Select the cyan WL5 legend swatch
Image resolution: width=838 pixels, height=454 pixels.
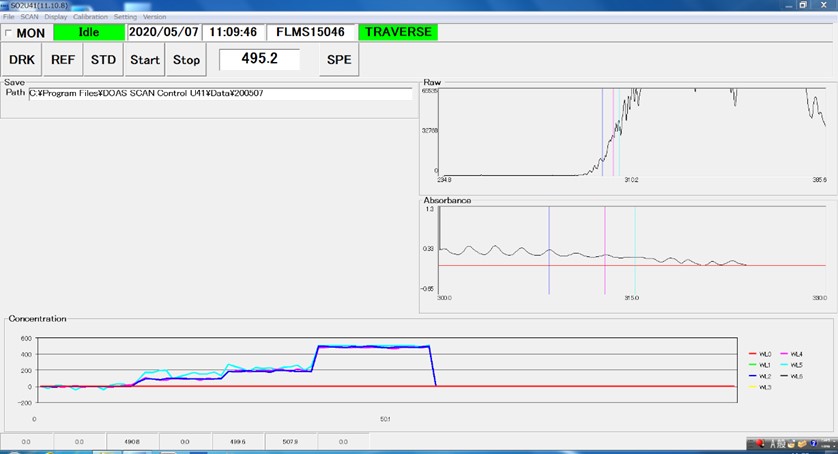(x=784, y=365)
